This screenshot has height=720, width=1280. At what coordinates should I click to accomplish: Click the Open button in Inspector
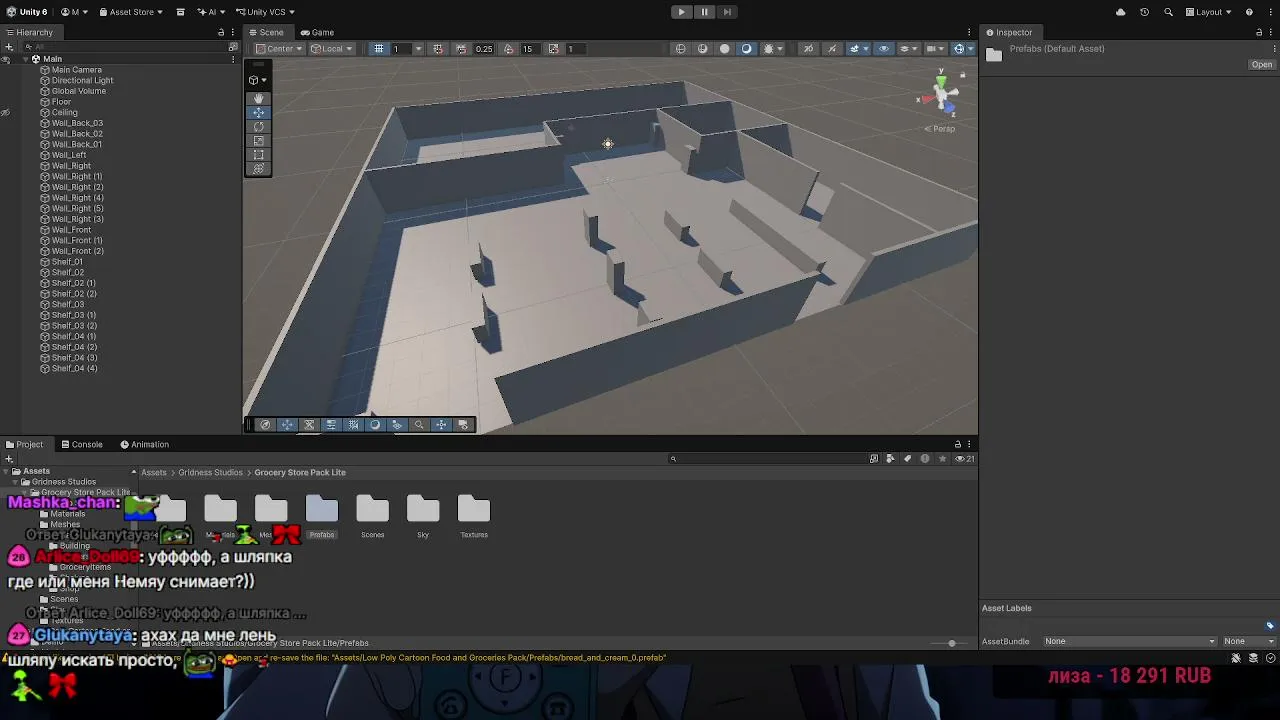tap(1262, 64)
